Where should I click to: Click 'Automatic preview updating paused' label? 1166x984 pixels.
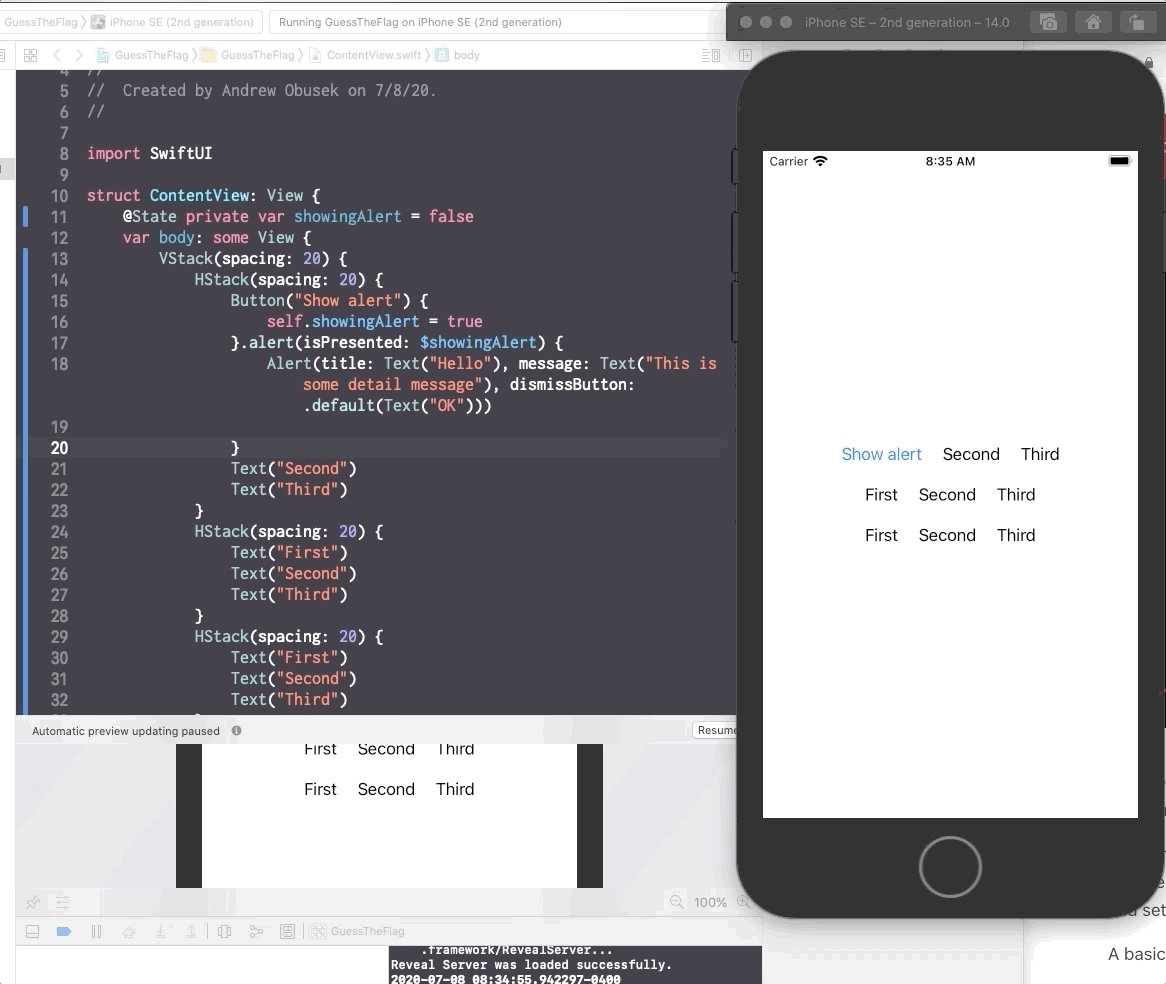(126, 731)
